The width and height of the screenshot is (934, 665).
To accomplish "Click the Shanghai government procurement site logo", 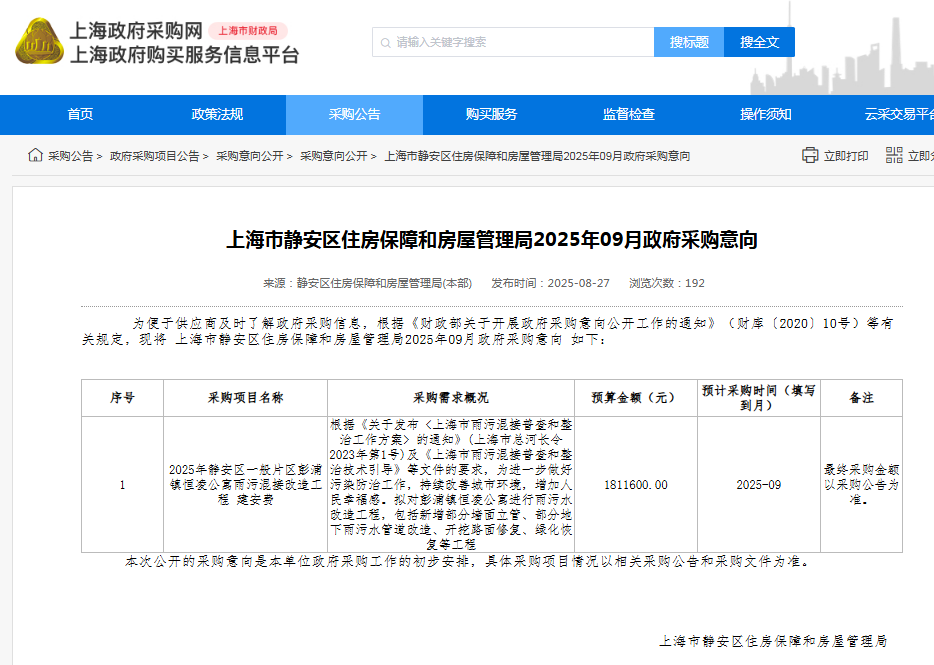I will [38, 42].
